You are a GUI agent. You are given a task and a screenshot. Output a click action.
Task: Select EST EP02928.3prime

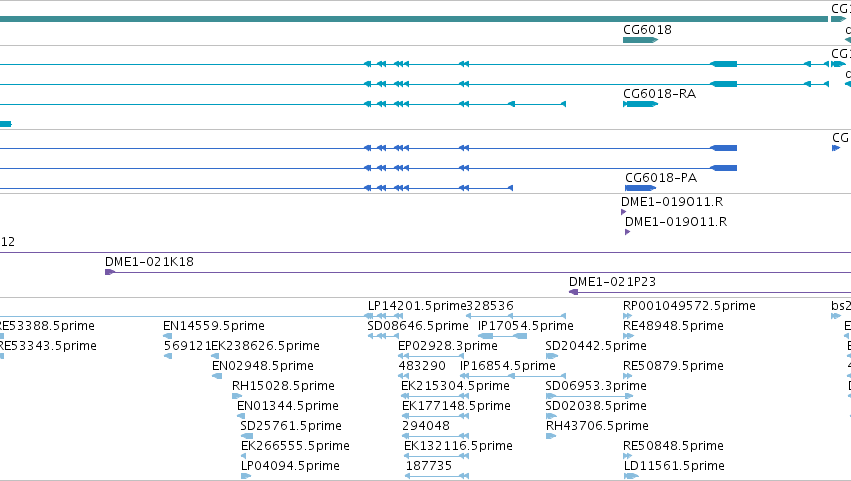click(448, 346)
